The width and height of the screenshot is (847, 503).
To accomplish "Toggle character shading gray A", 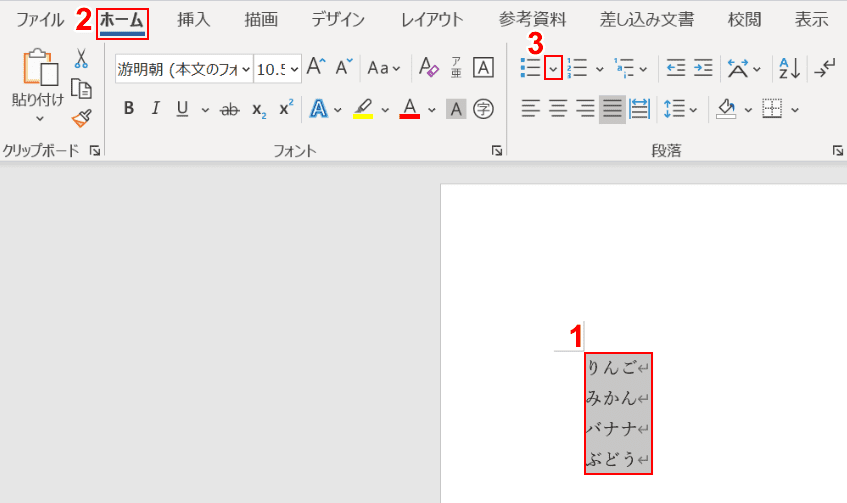I will click(456, 109).
